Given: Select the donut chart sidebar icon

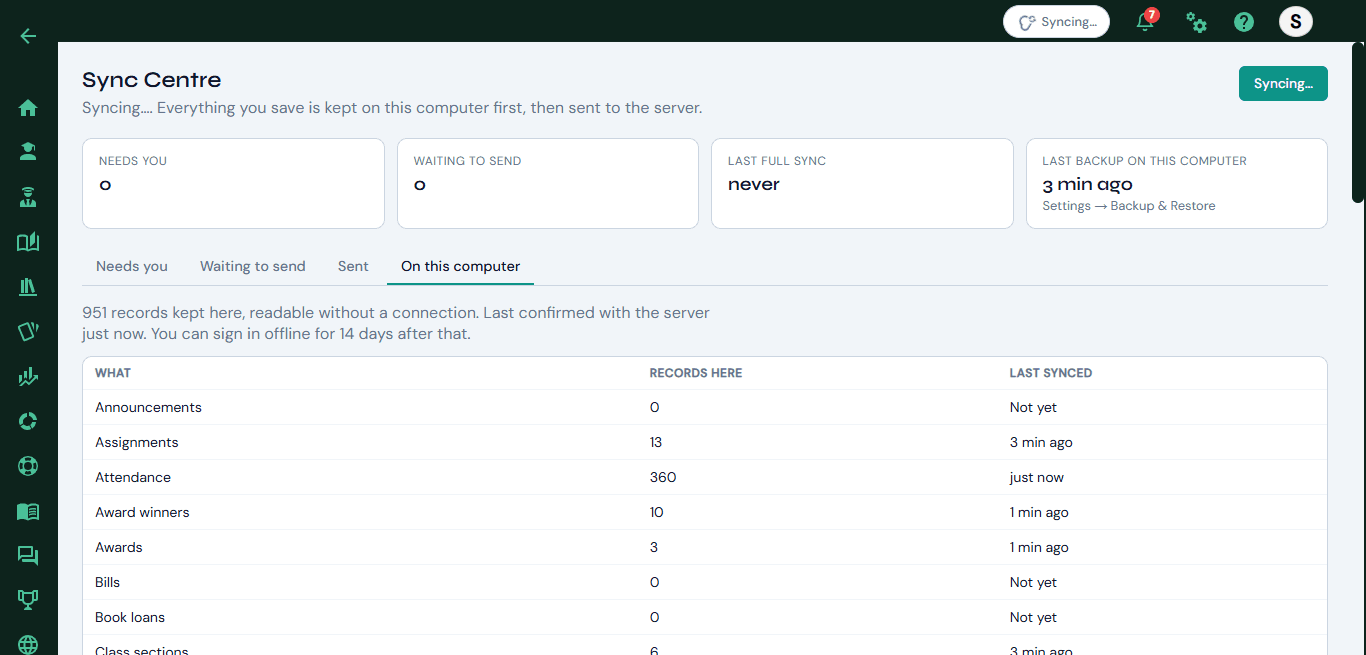Looking at the screenshot, I should [28, 421].
